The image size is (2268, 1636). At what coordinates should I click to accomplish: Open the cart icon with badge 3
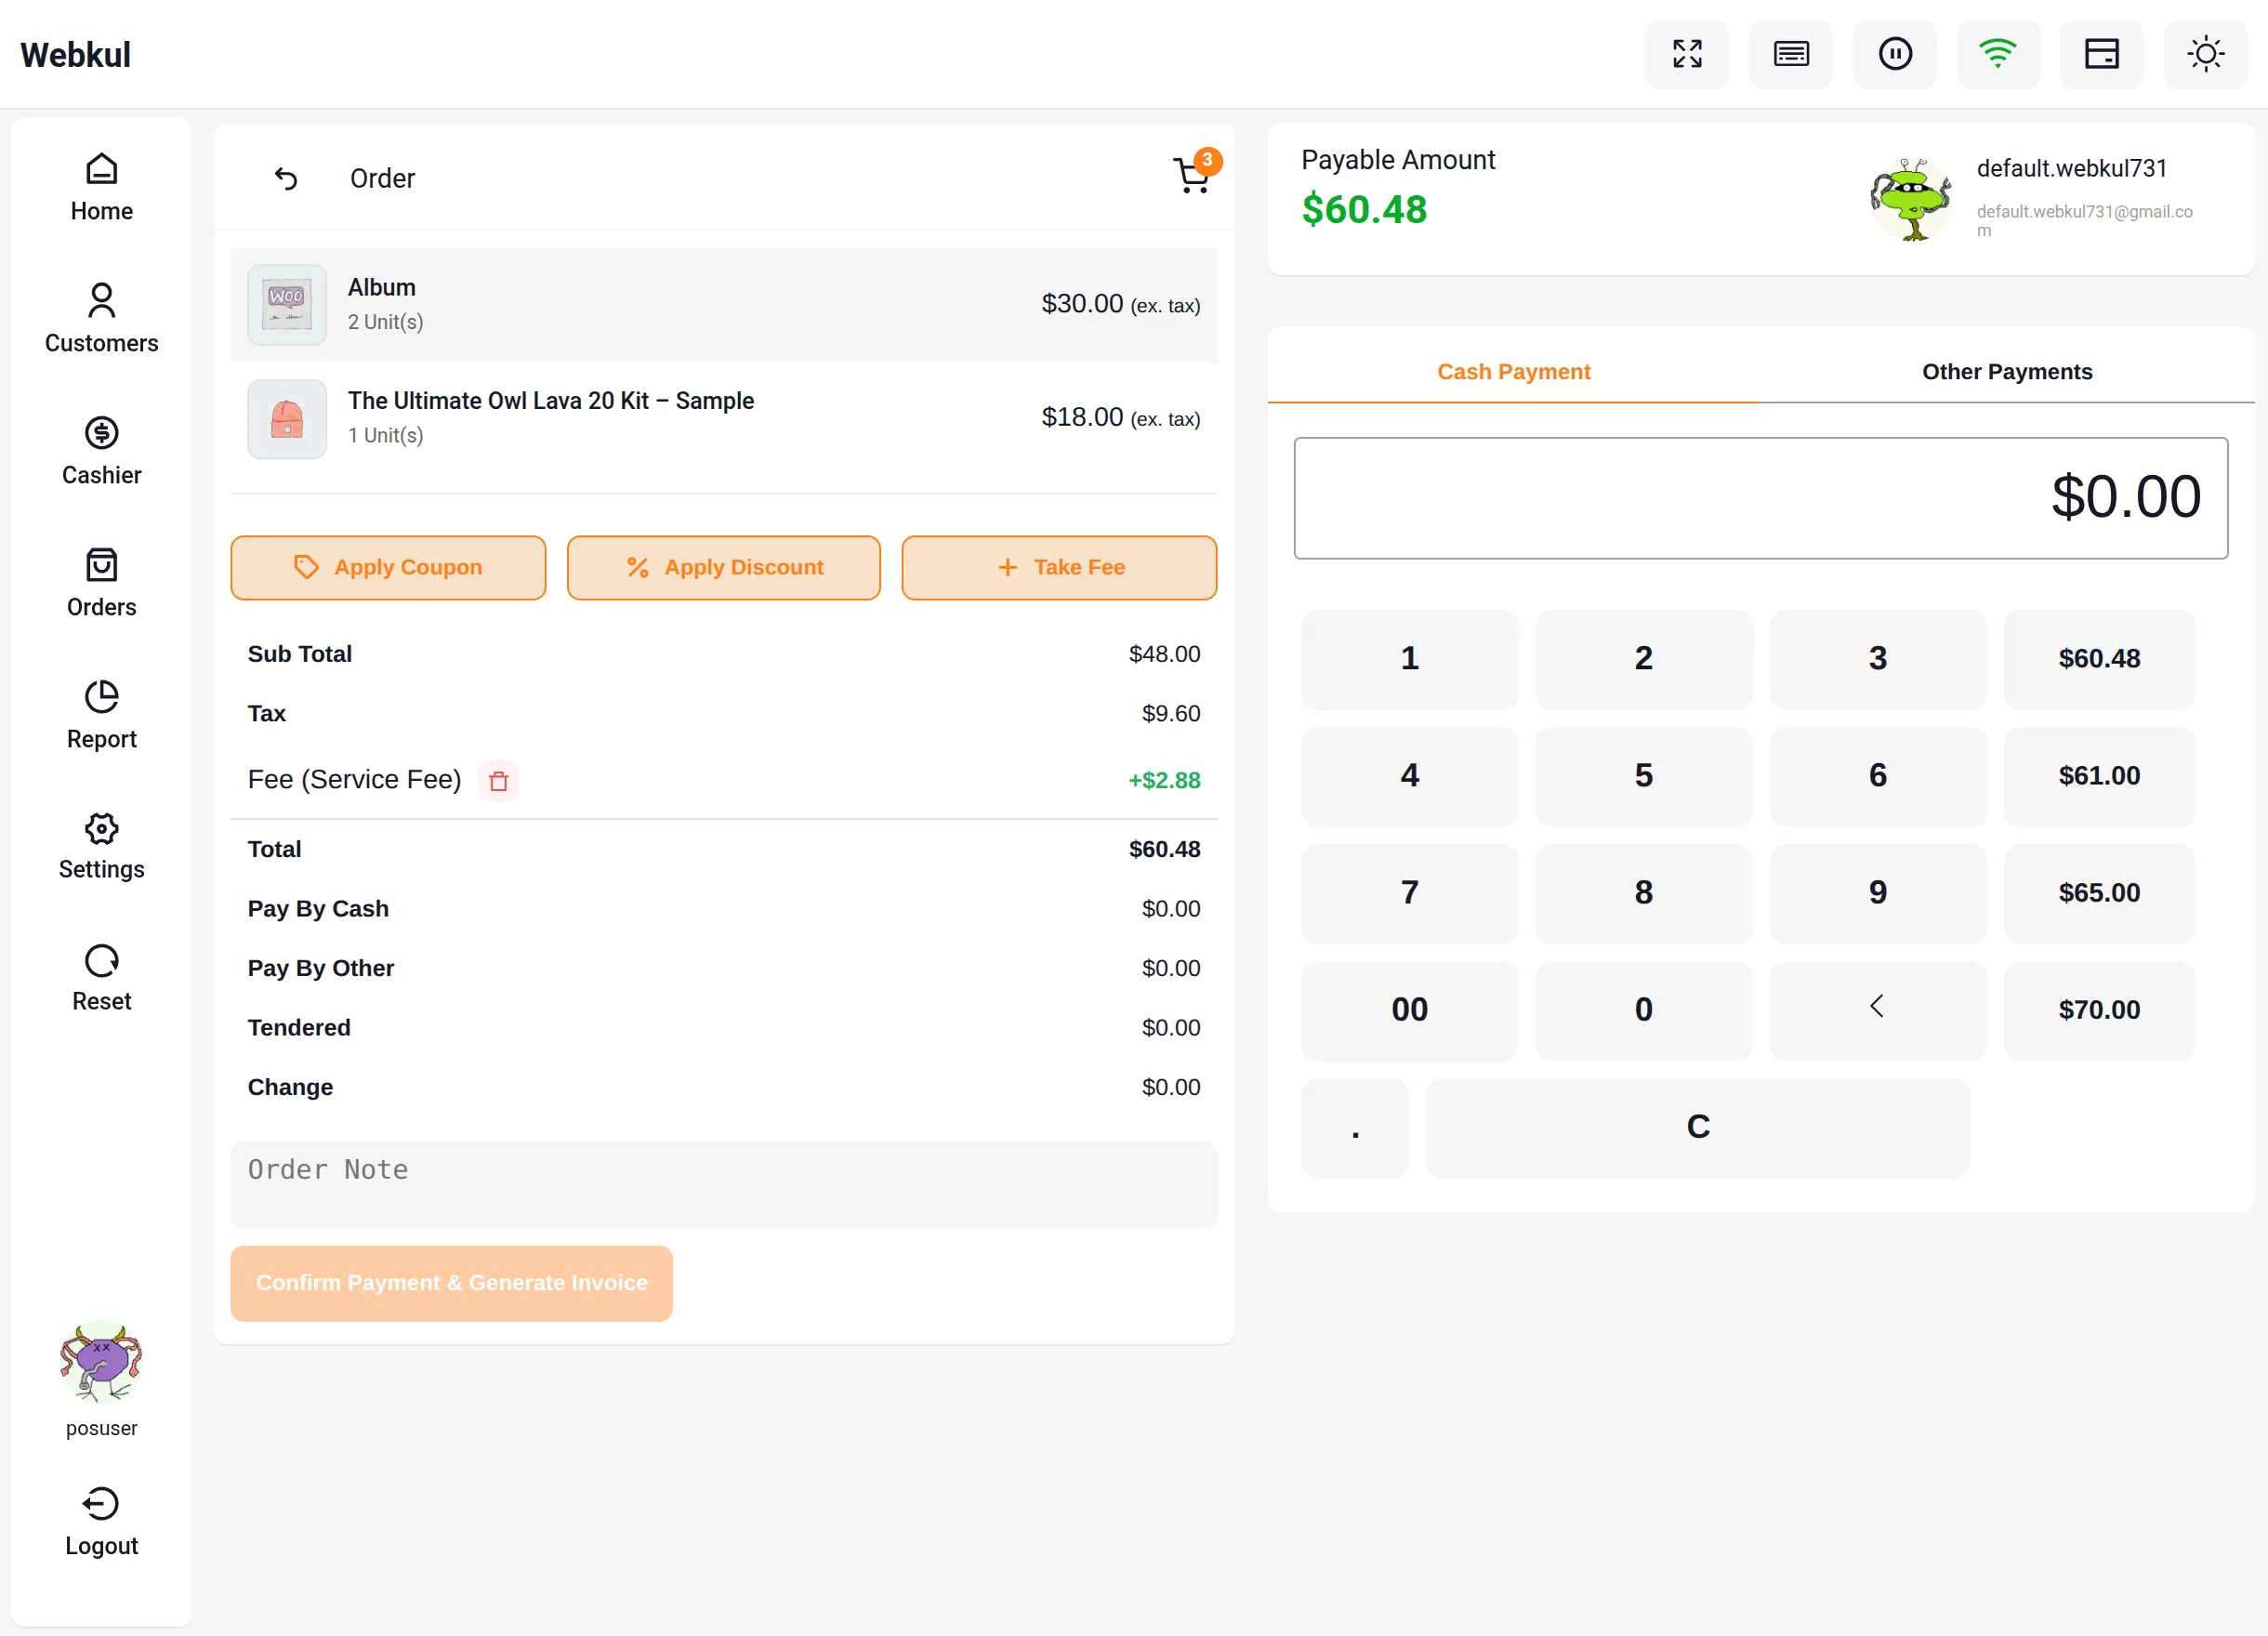coord(1195,174)
